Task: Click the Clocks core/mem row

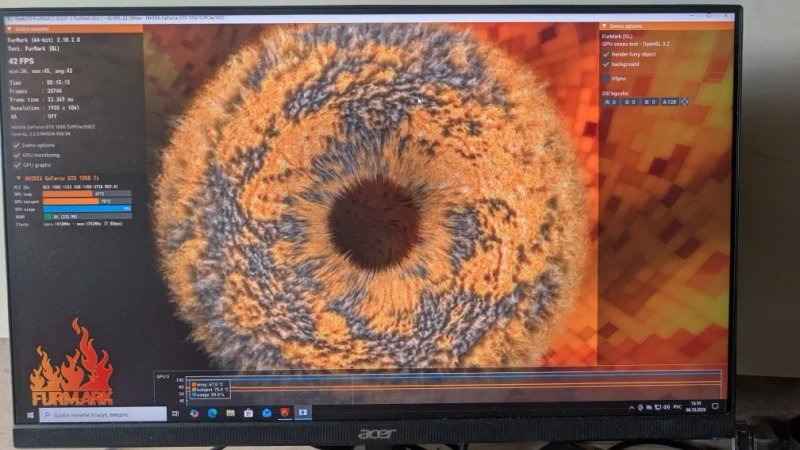Action: point(69,224)
